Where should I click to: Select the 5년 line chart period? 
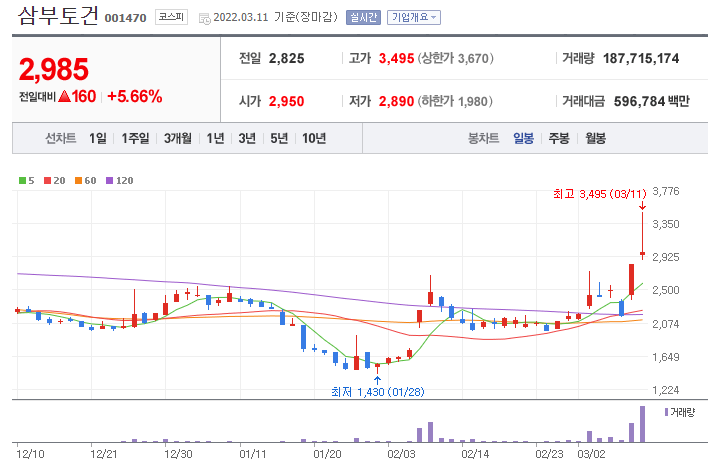pos(279,138)
